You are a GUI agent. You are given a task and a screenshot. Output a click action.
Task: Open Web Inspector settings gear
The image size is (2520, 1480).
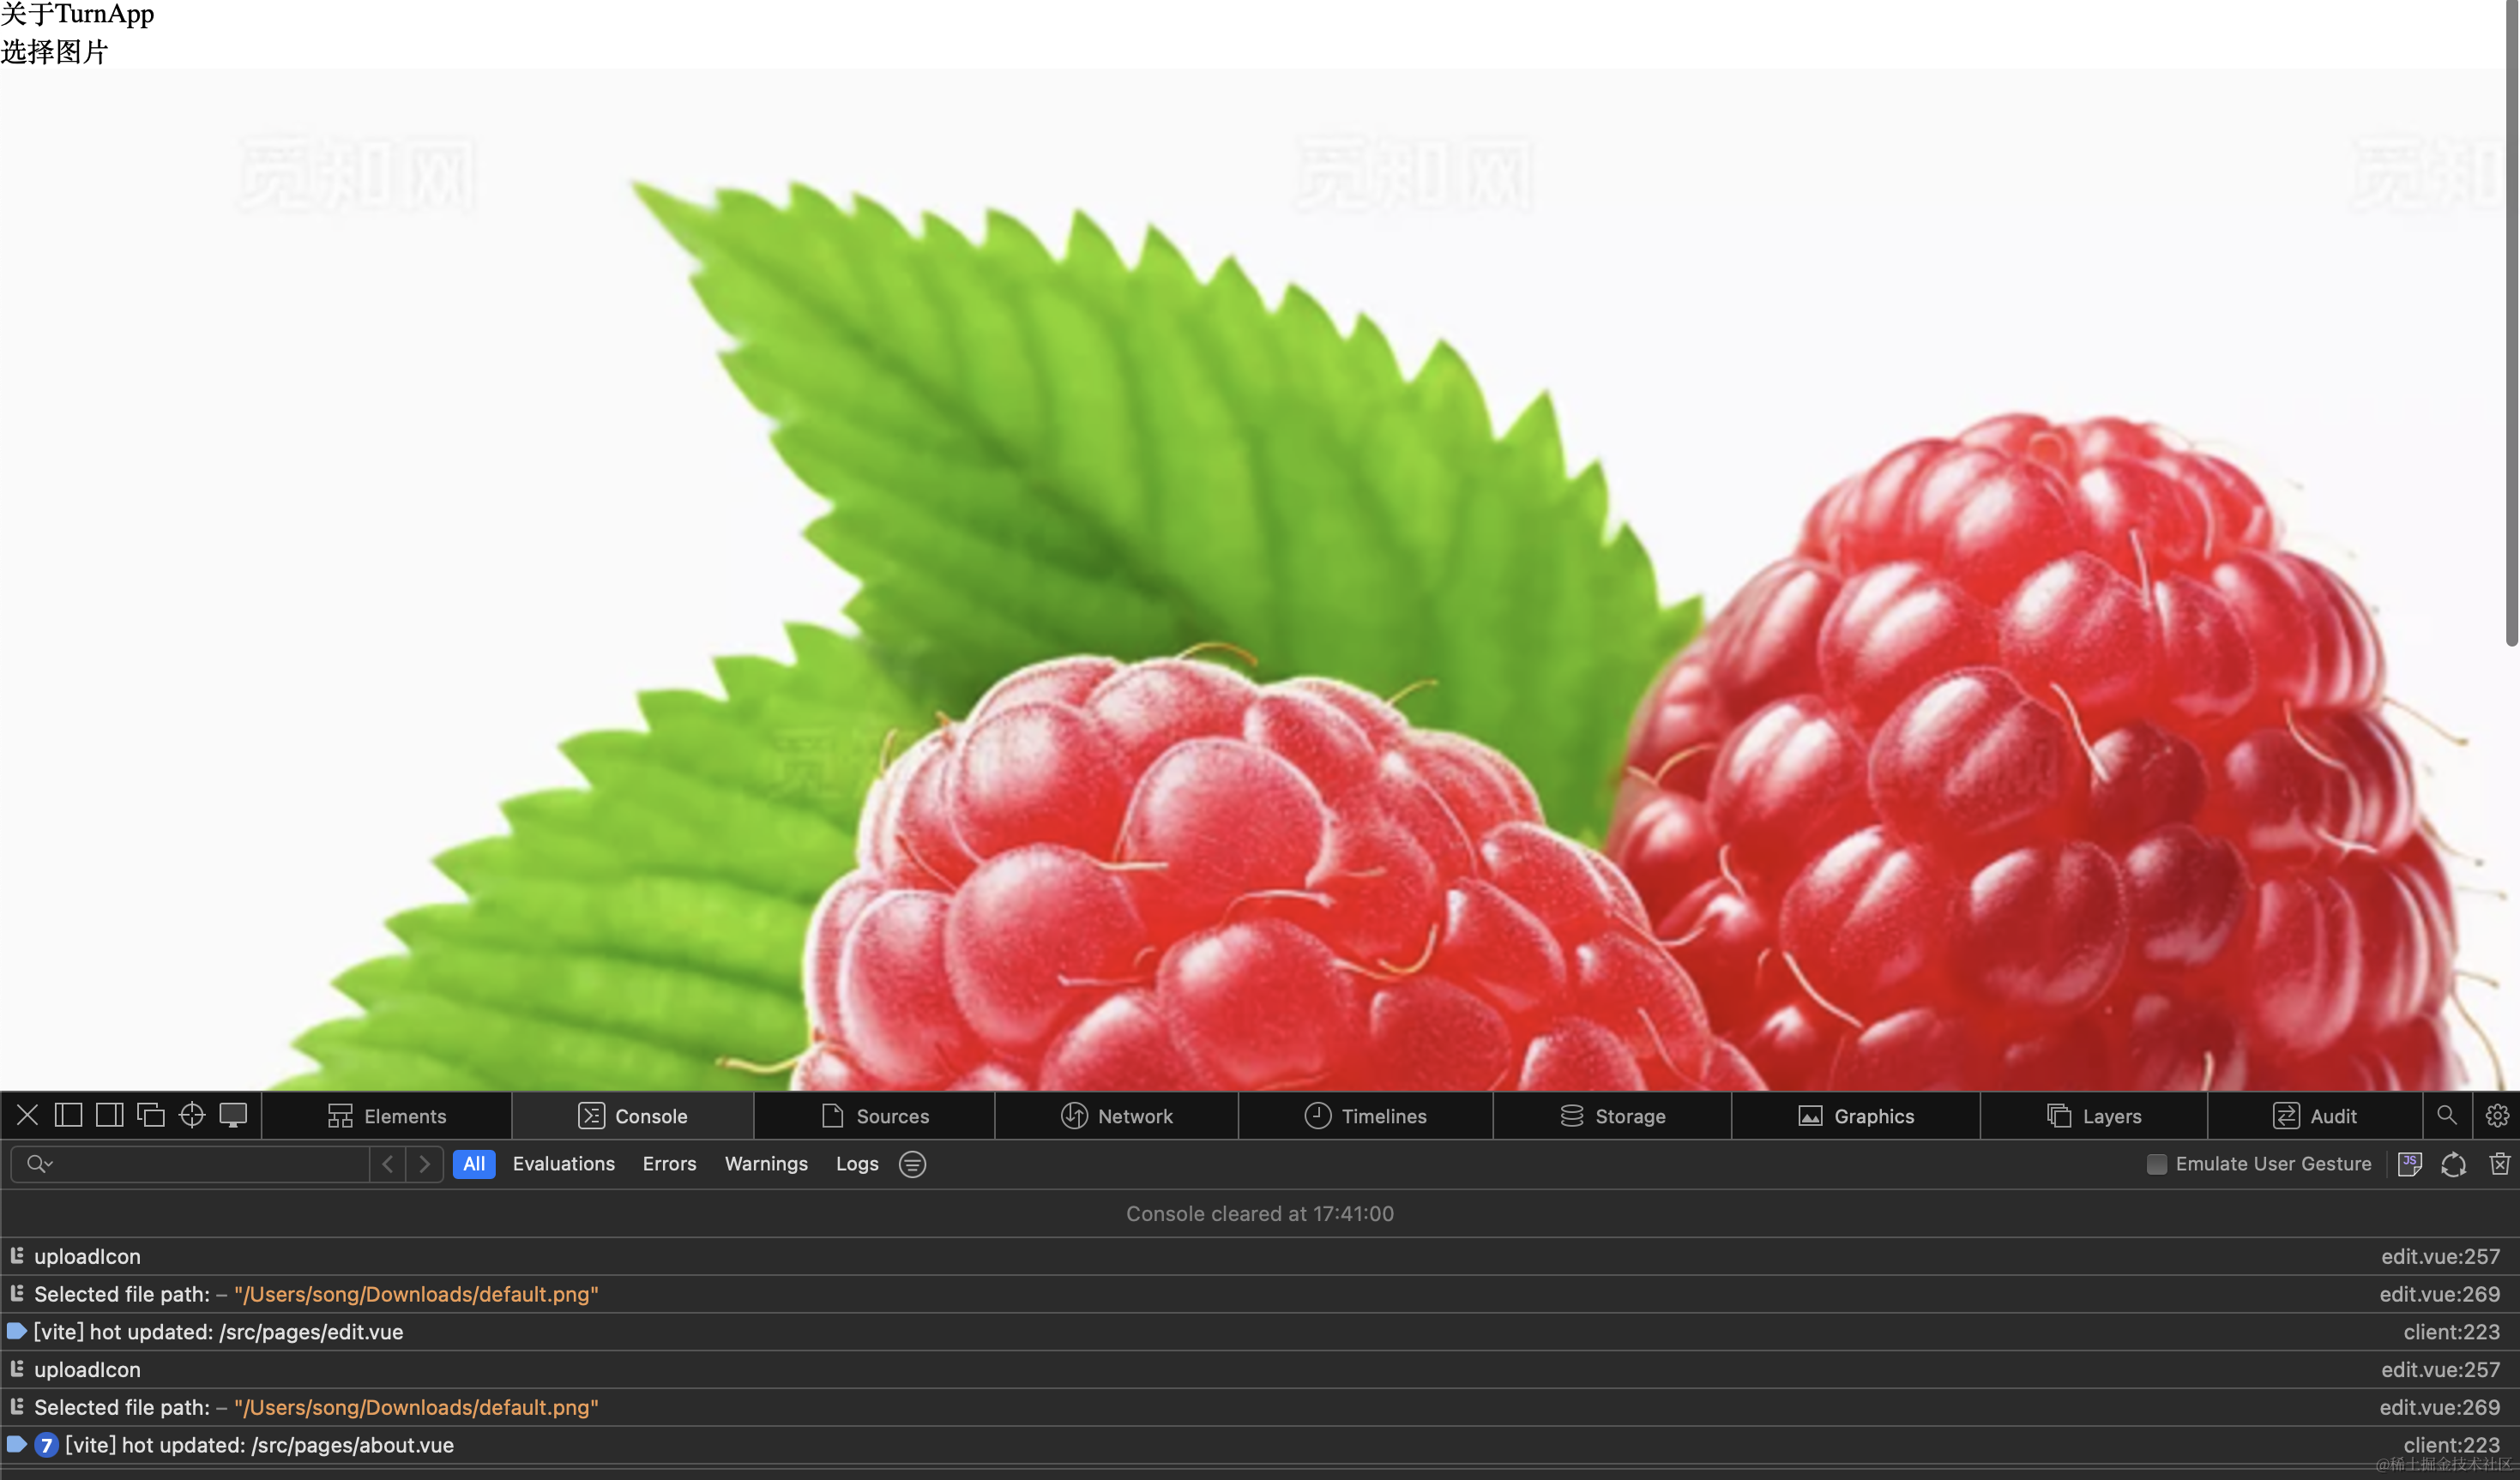point(2496,1115)
